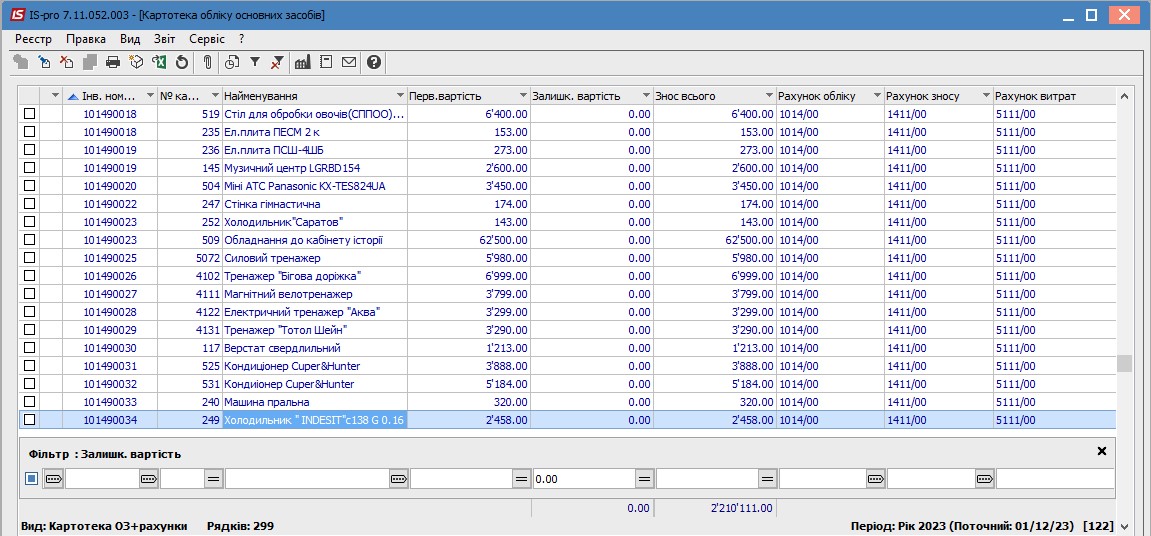Click the equals operator beside Знос всього filter
Image resolution: width=1151 pixels, height=536 pixels.
[767, 479]
